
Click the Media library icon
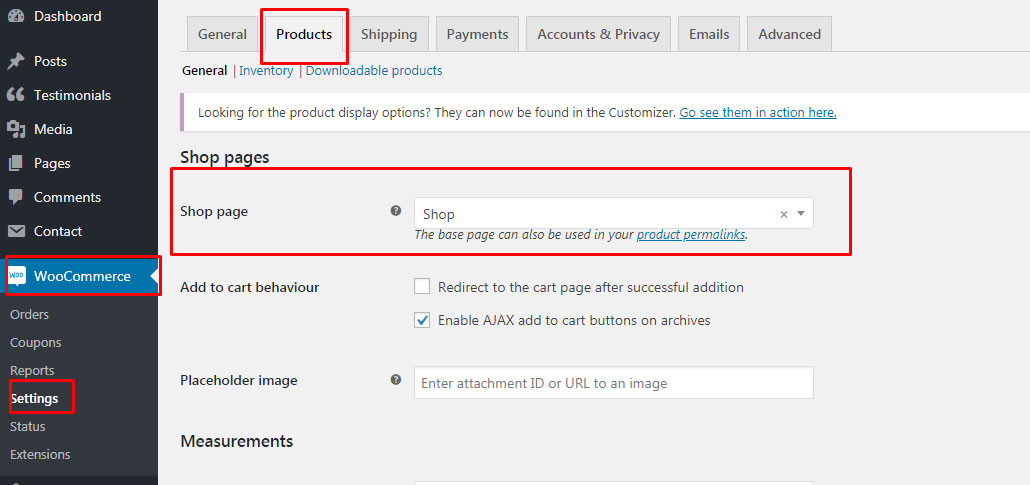tap(16, 129)
